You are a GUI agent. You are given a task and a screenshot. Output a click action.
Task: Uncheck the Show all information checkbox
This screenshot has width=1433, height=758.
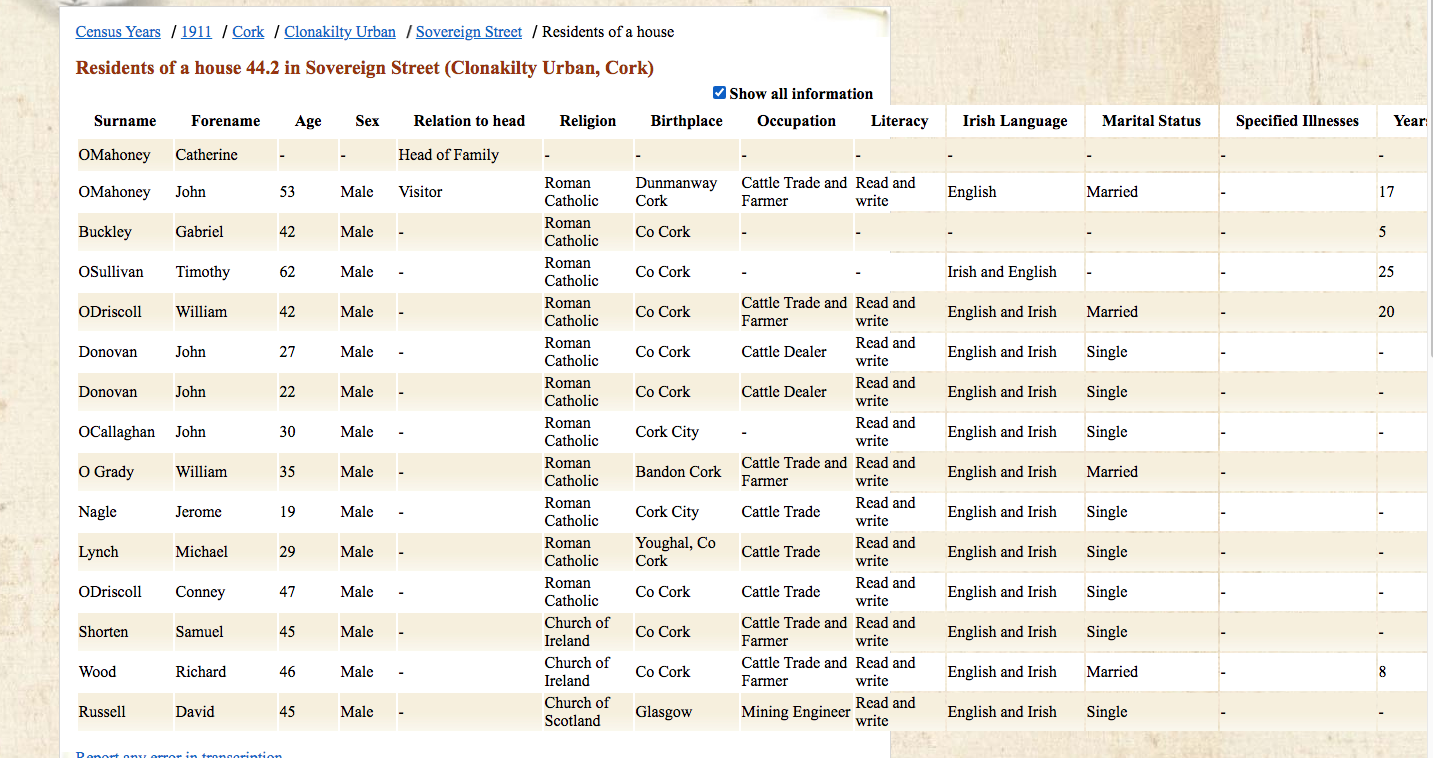point(719,93)
